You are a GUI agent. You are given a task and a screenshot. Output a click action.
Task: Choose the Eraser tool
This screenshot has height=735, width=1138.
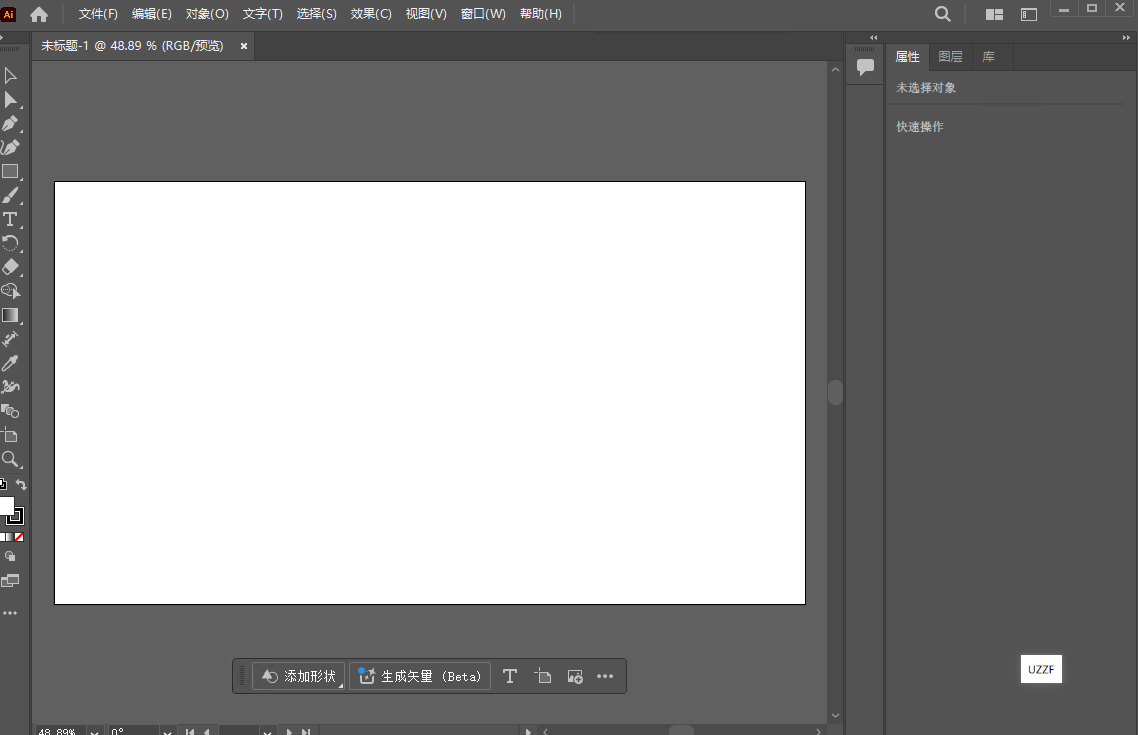pyautogui.click(x=12, y=267)
